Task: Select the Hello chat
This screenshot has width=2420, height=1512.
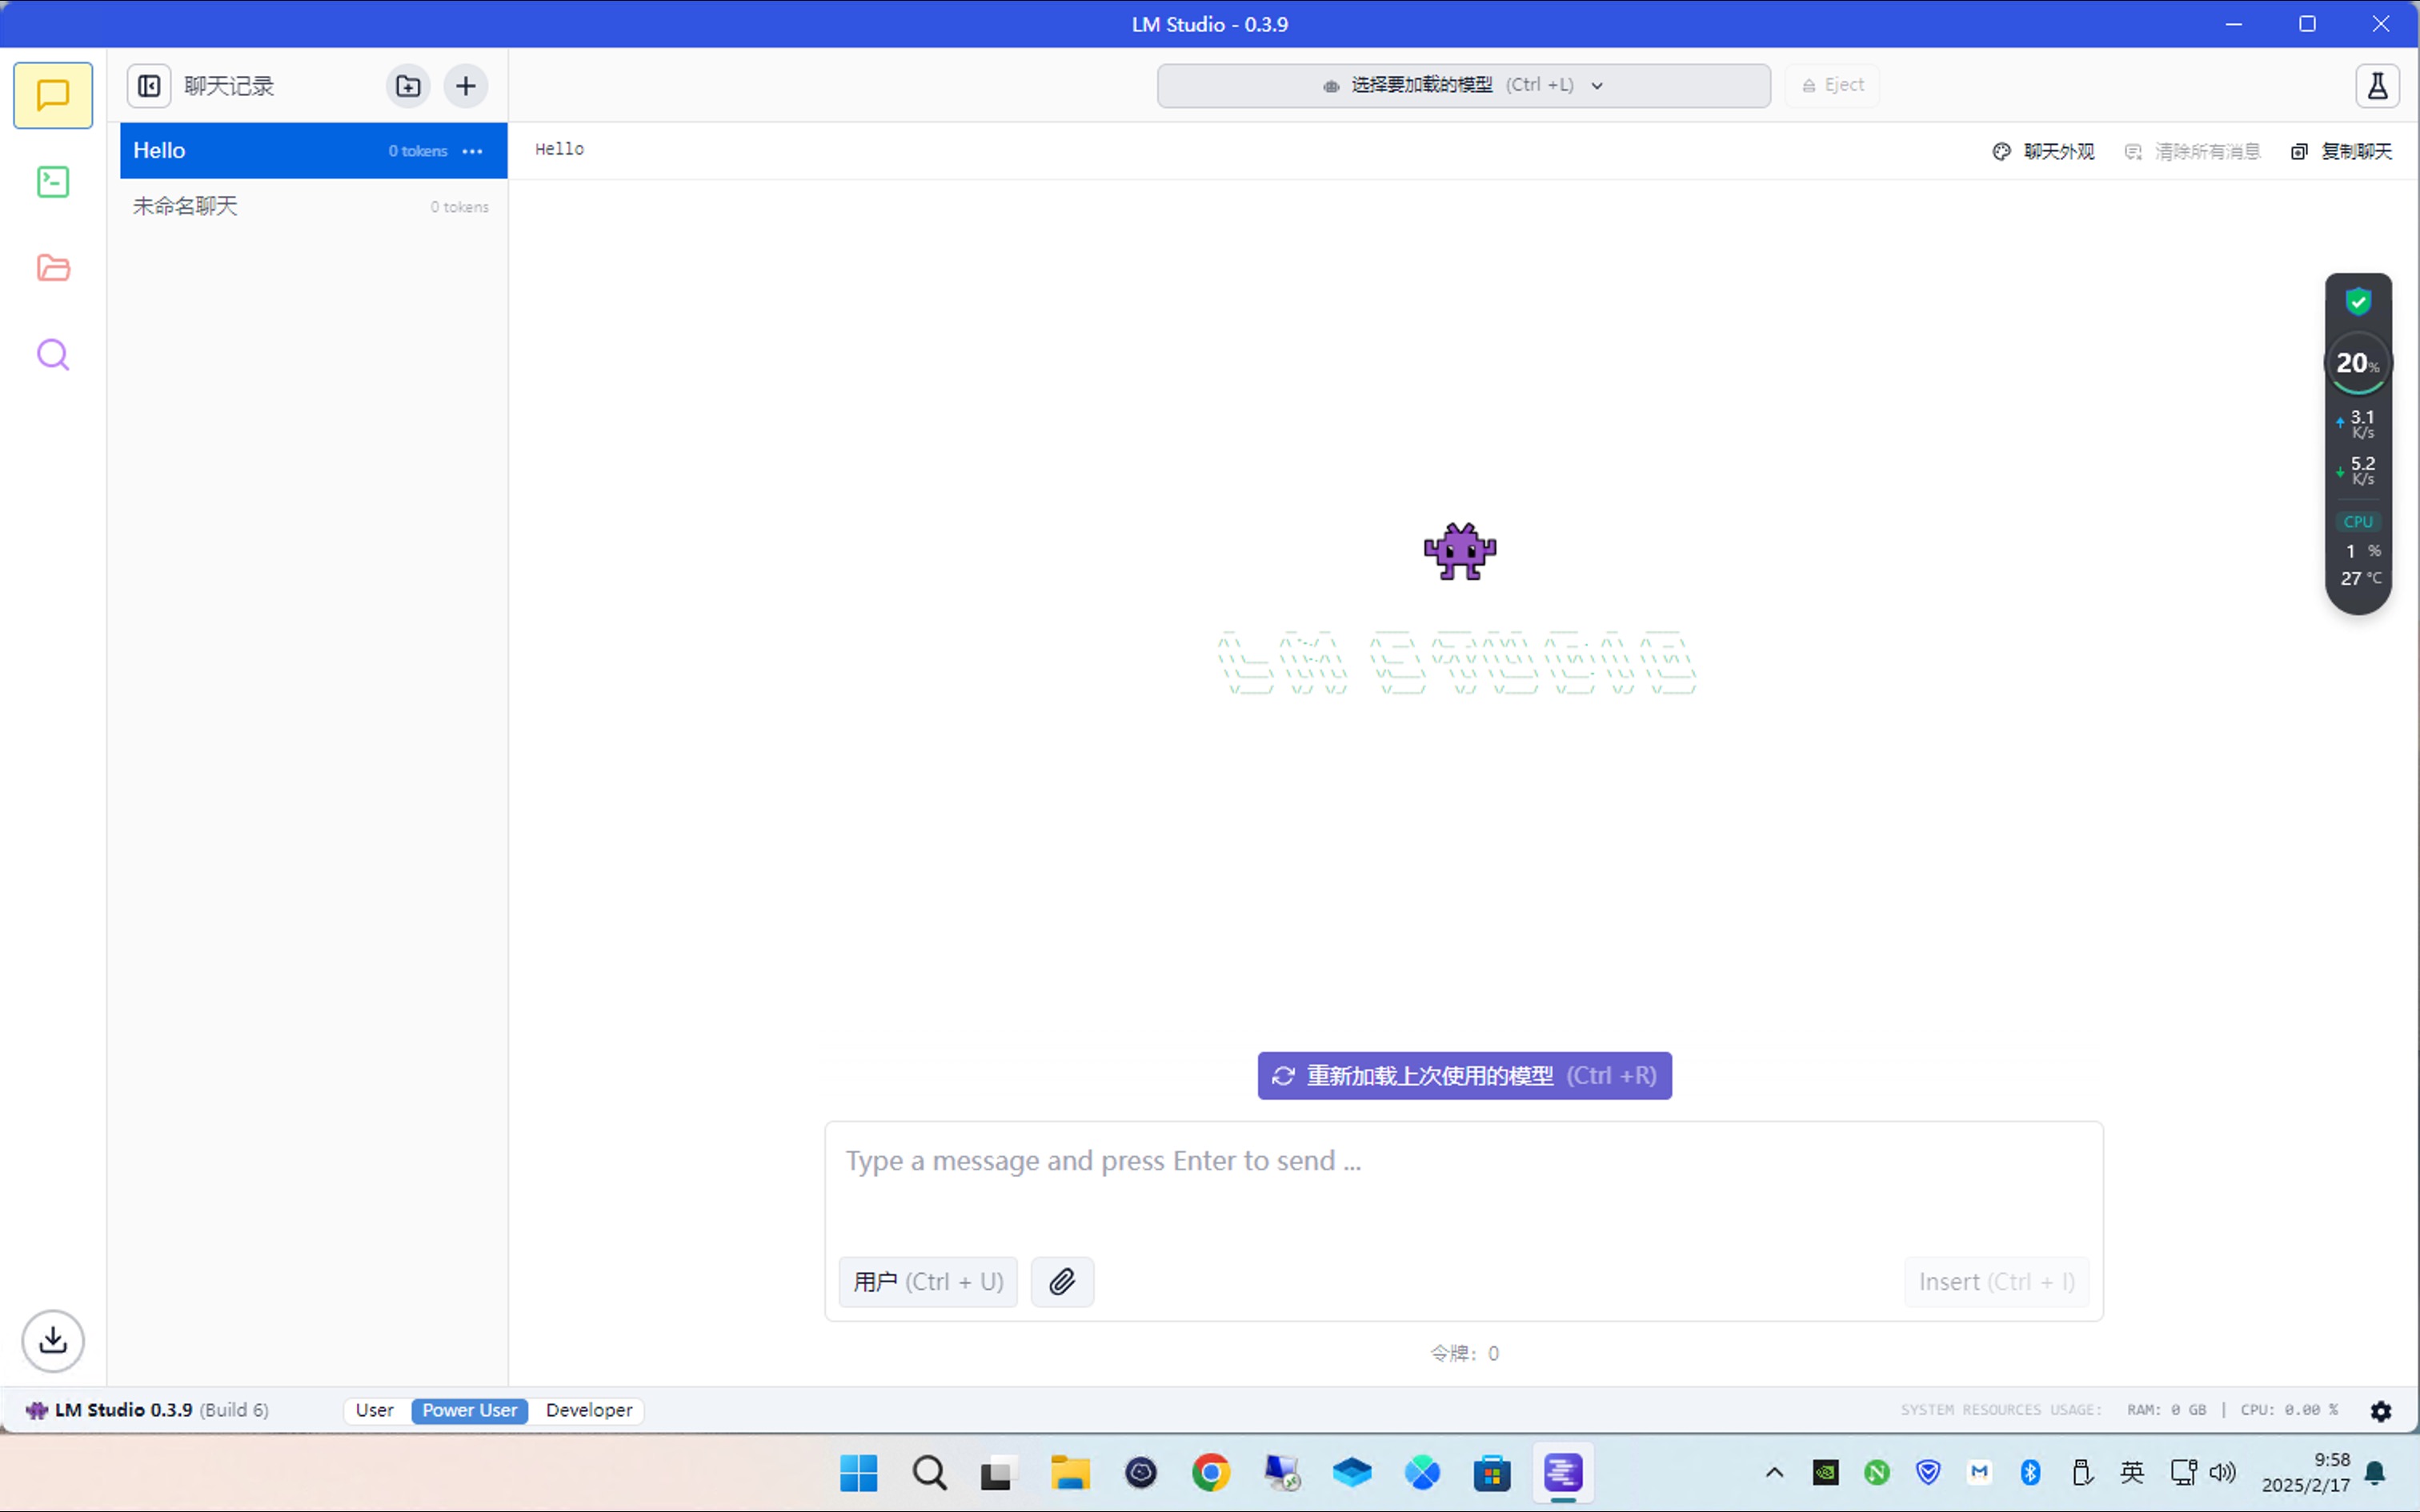Action: [314, 151]
